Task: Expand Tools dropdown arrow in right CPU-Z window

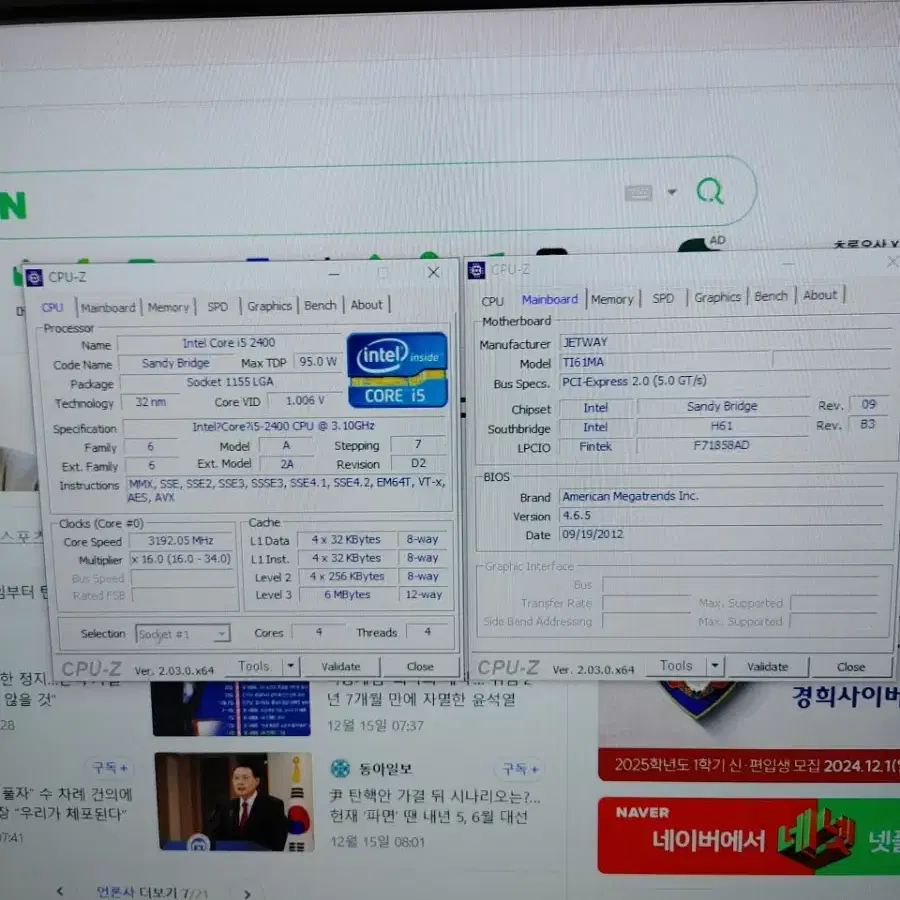Action: pyautogui.click(x=715, y=665)
